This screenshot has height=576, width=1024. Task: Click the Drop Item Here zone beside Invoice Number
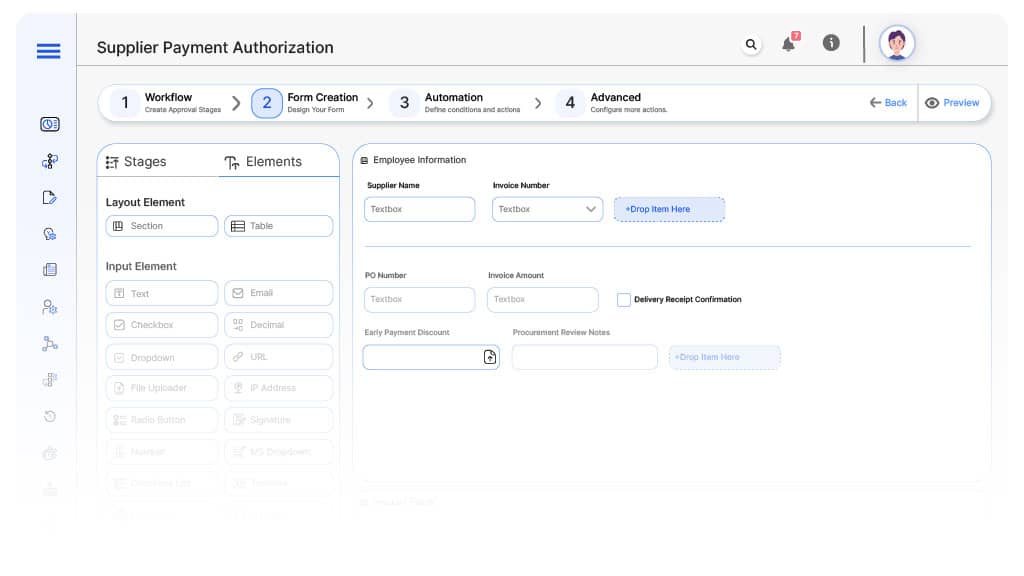669,209
